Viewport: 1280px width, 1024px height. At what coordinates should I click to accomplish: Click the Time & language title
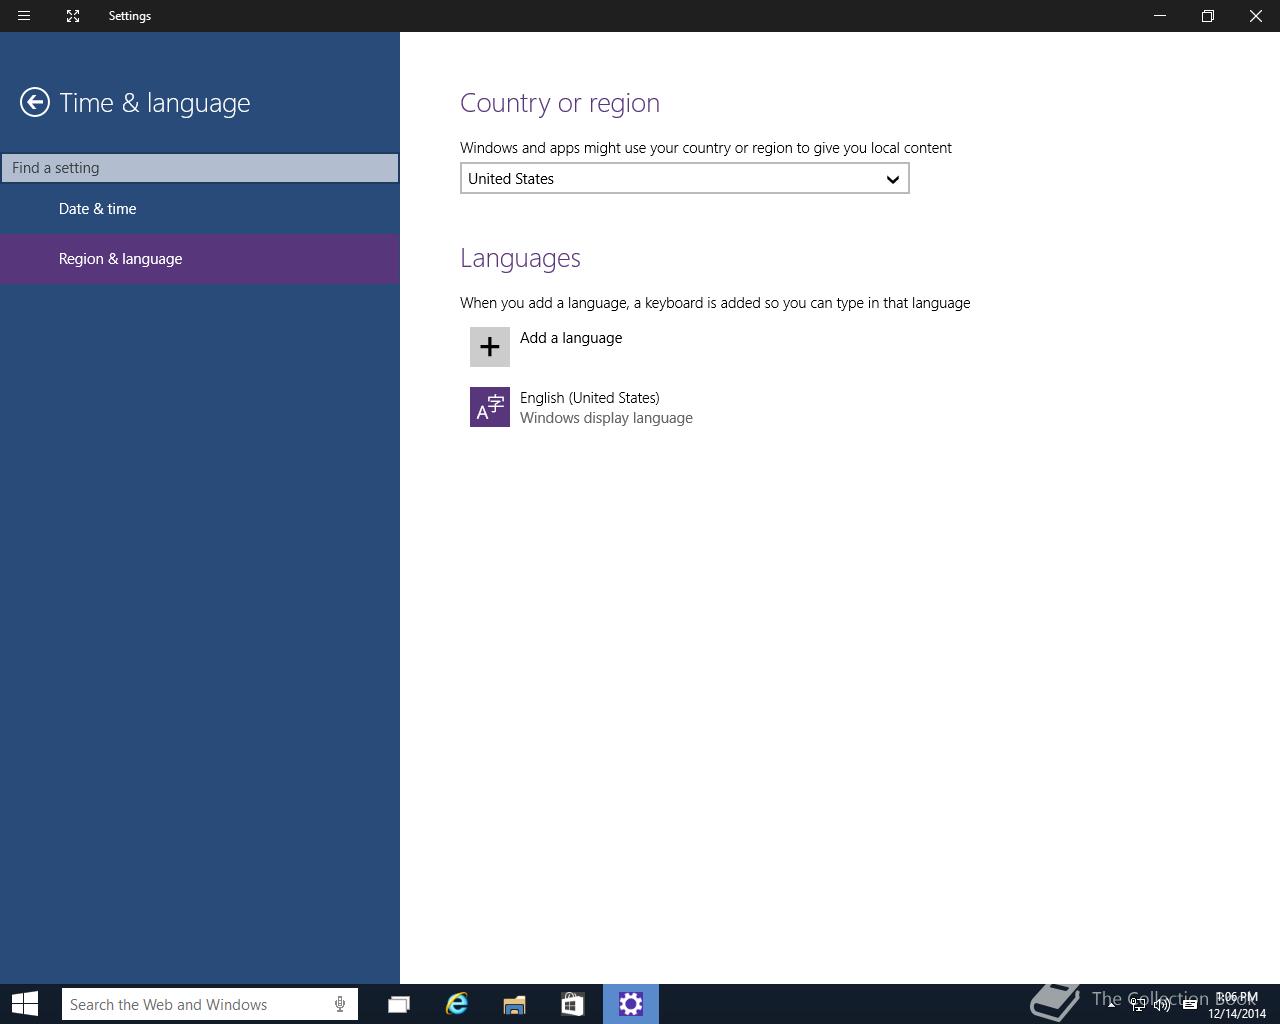[155, 103]
